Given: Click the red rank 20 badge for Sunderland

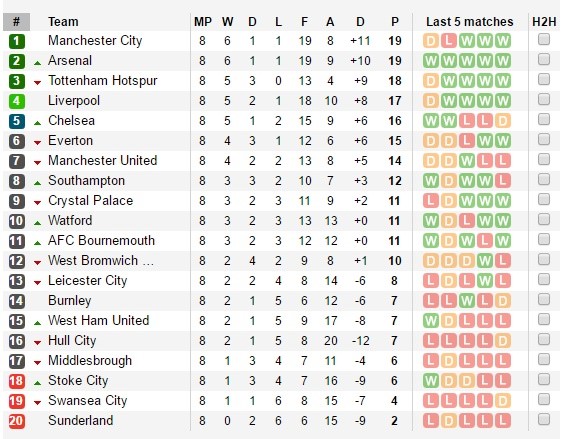Looking at the screenshot, I should (x=16, y=421).
